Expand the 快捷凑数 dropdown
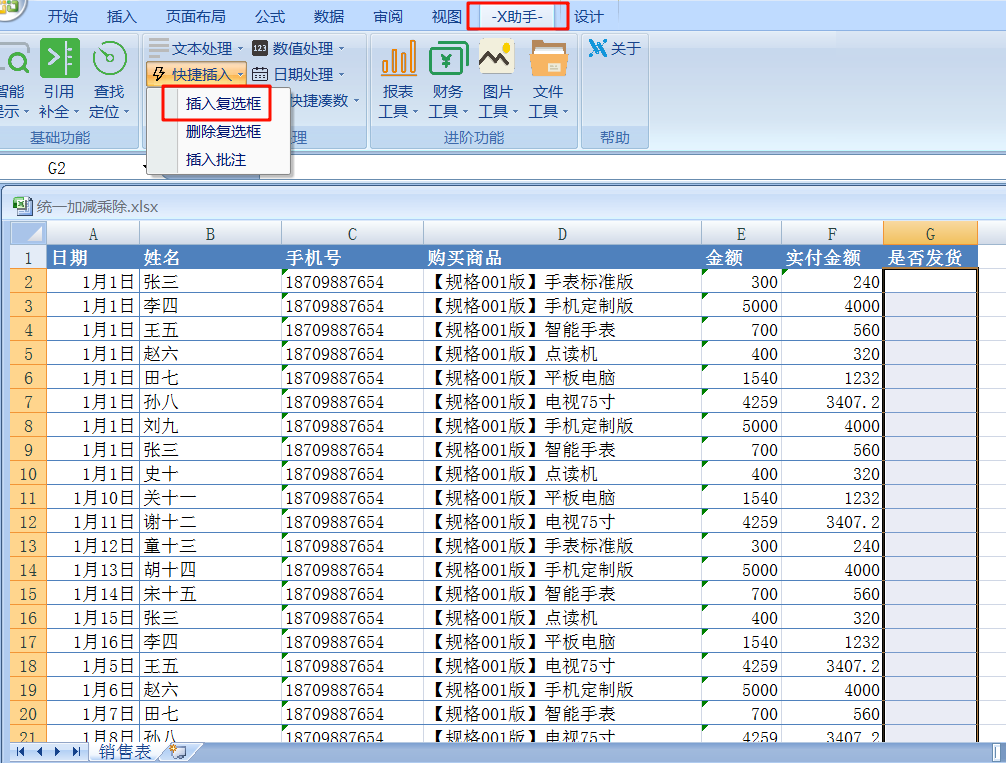Screen dimensions: 1006x763 [x=357, y=101]
